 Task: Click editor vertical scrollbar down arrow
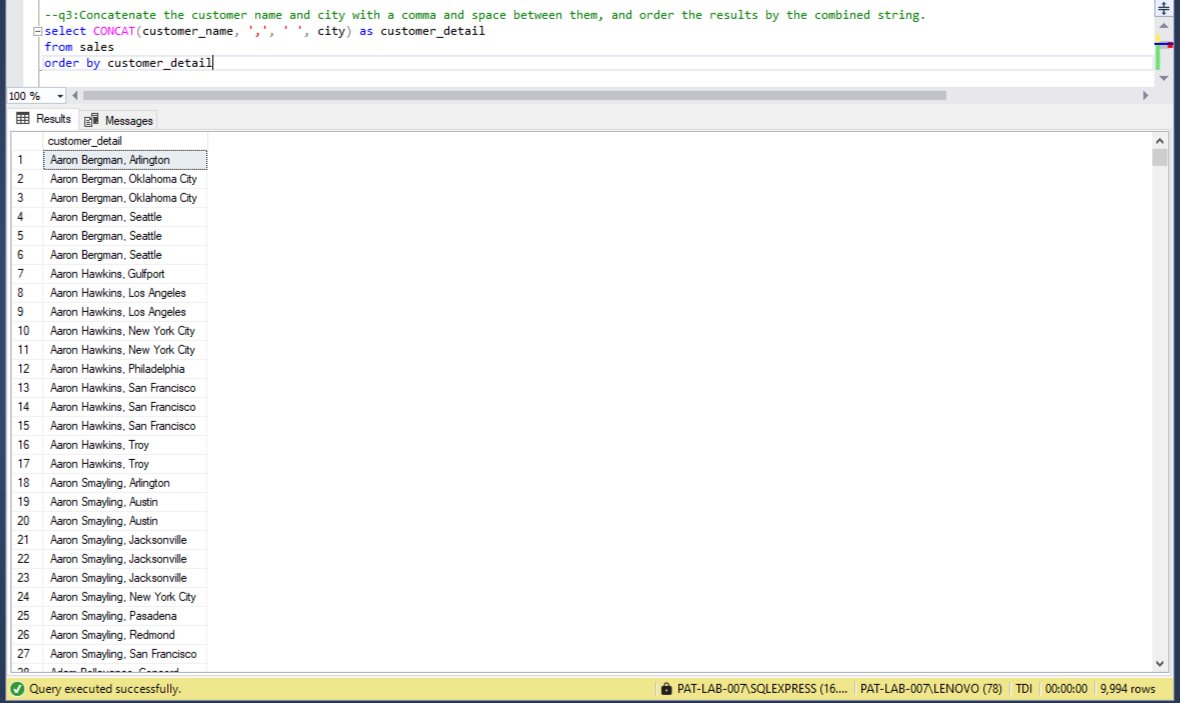[x=1163, y=78]
